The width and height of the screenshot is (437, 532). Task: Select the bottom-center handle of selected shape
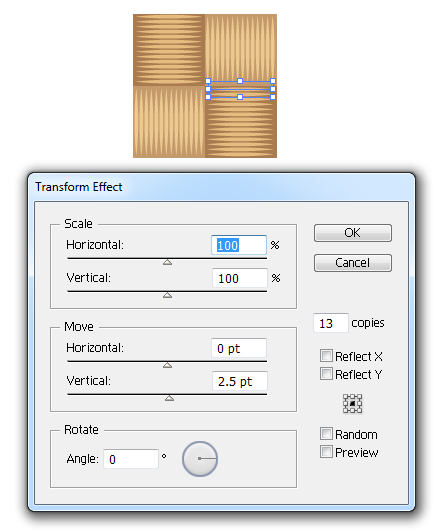pos(240,97)
